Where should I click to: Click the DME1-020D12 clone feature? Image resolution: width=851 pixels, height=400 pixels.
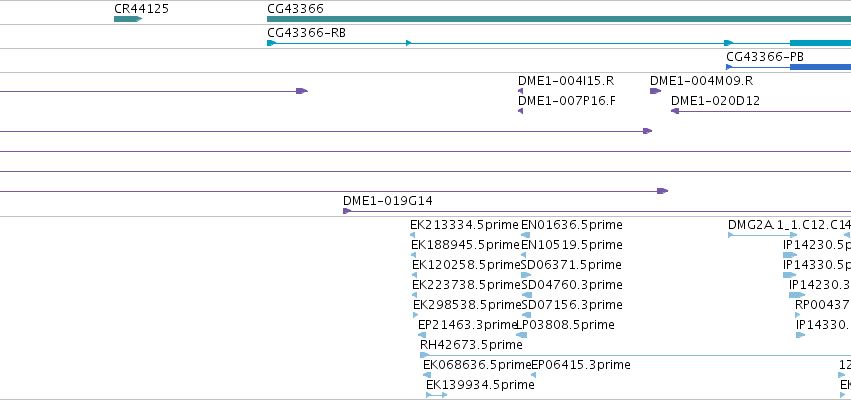[761, 111]
